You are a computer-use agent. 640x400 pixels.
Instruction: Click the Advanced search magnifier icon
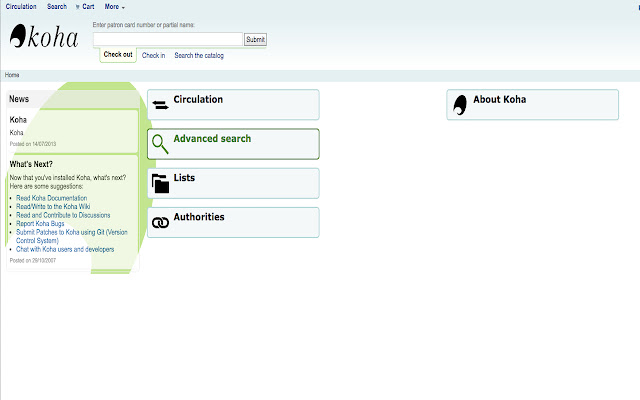160,144
